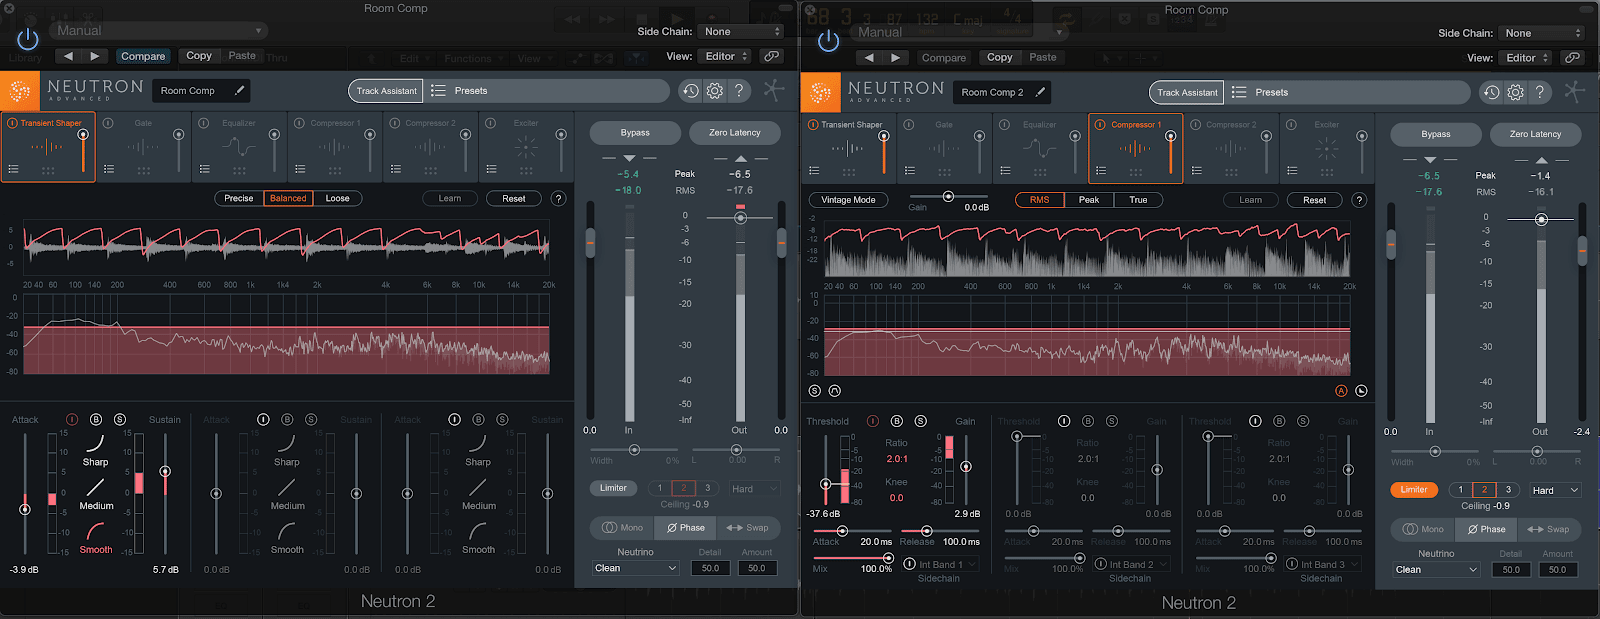
Task: Click Neutrino Amount field in right Neutron
Action: pos(1558,570)
